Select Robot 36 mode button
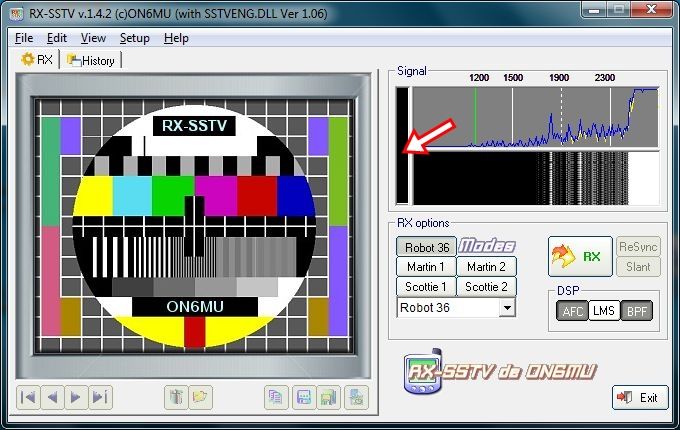Image resolution: width=680 pixels, height=430 pixels. pos(426,247)
